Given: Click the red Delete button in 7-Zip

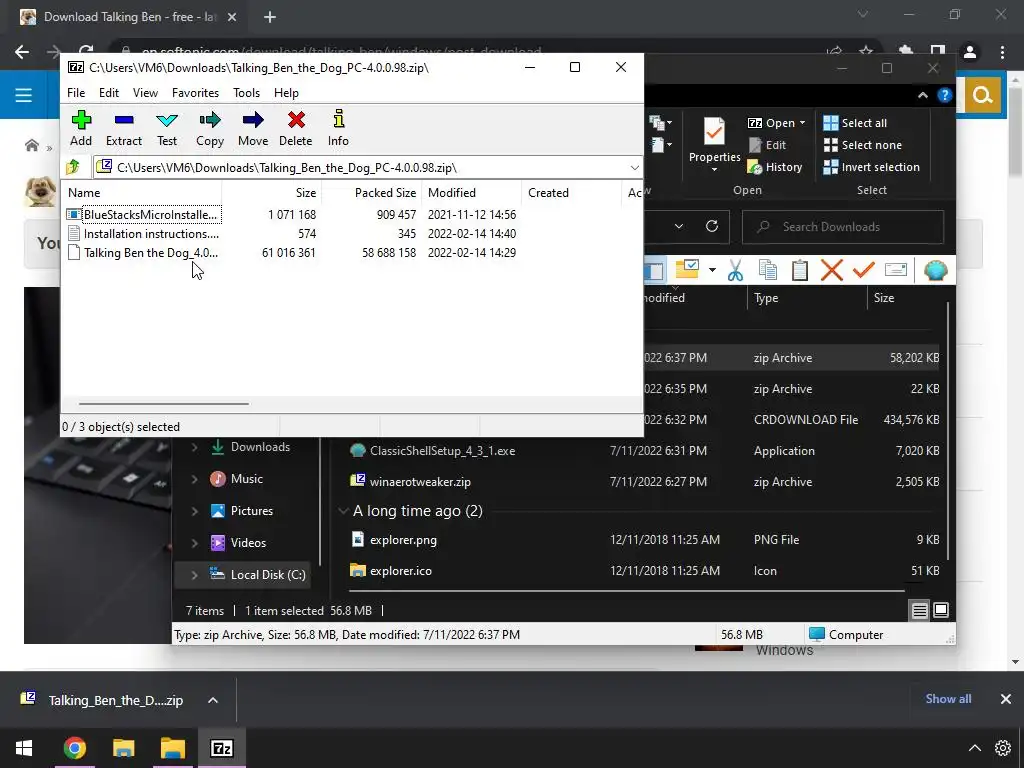Looking at the screenshot, I should [296, 128].
